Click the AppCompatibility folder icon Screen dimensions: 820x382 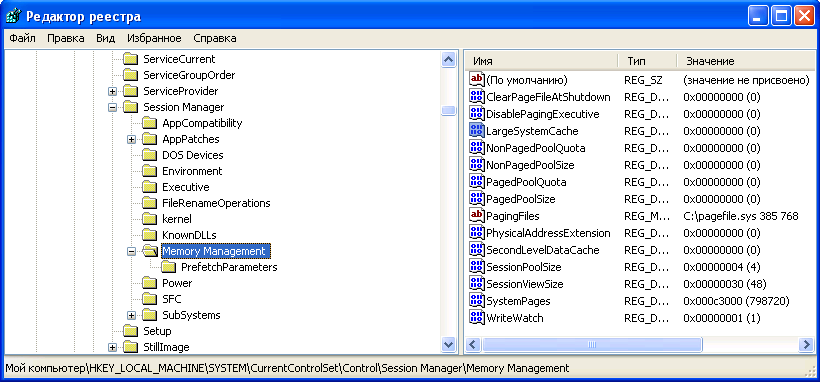(150, 123)
